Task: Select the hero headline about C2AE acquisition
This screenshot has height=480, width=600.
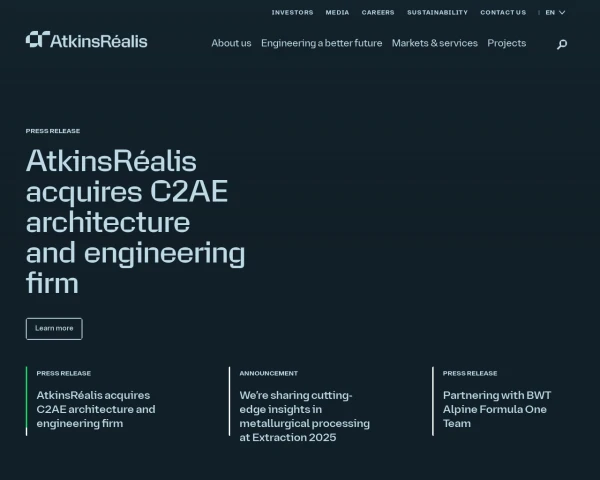Action: click(135, 222)
